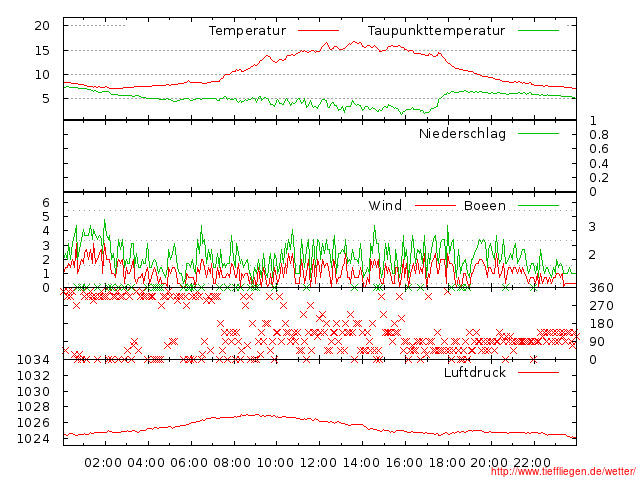This screenshot has width=640, height=480.
Task: Click the red Luftdruck legend line
Action: coord(538,372)
